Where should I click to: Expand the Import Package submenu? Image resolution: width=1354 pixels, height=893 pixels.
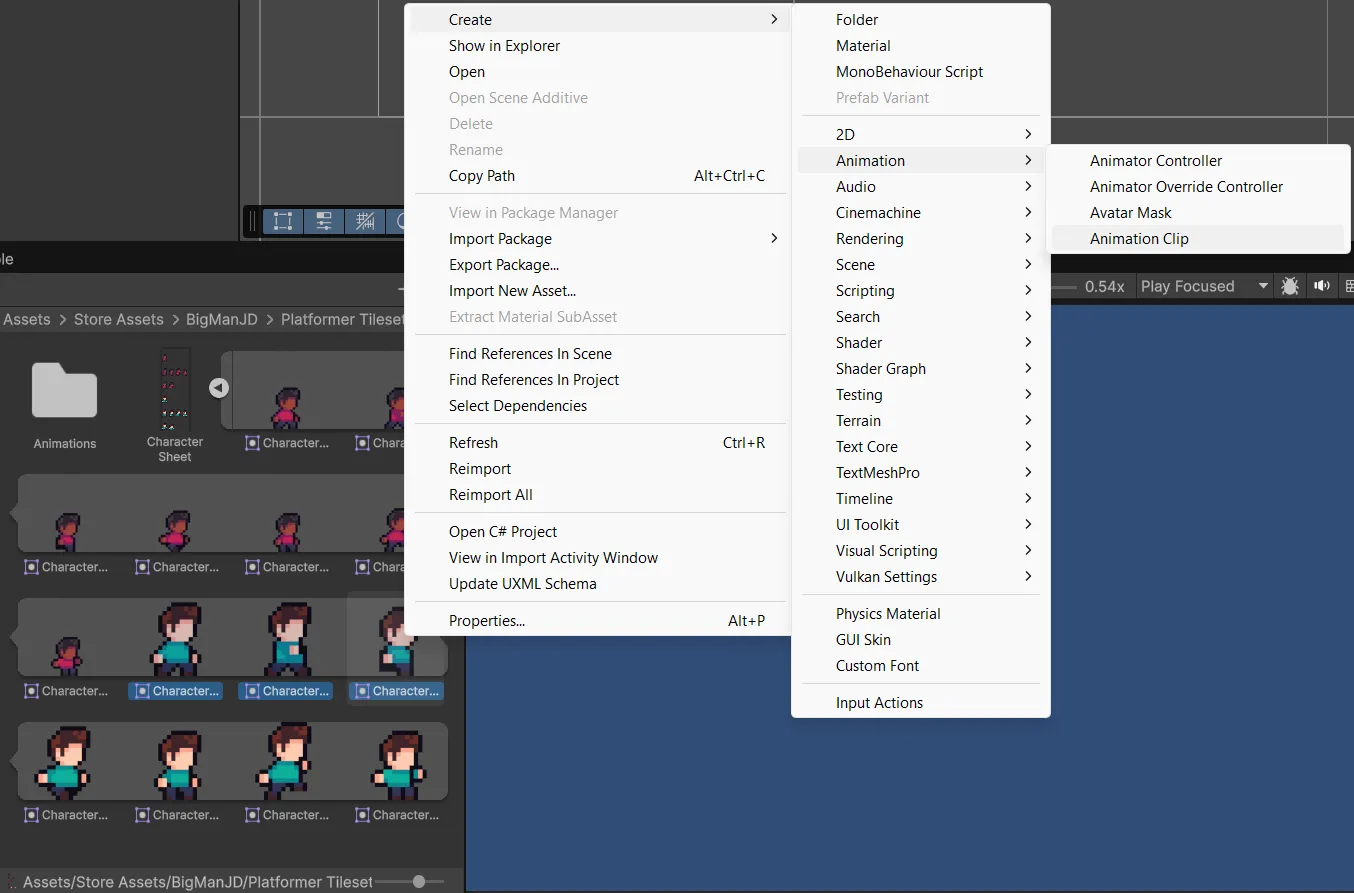(600, 239)
